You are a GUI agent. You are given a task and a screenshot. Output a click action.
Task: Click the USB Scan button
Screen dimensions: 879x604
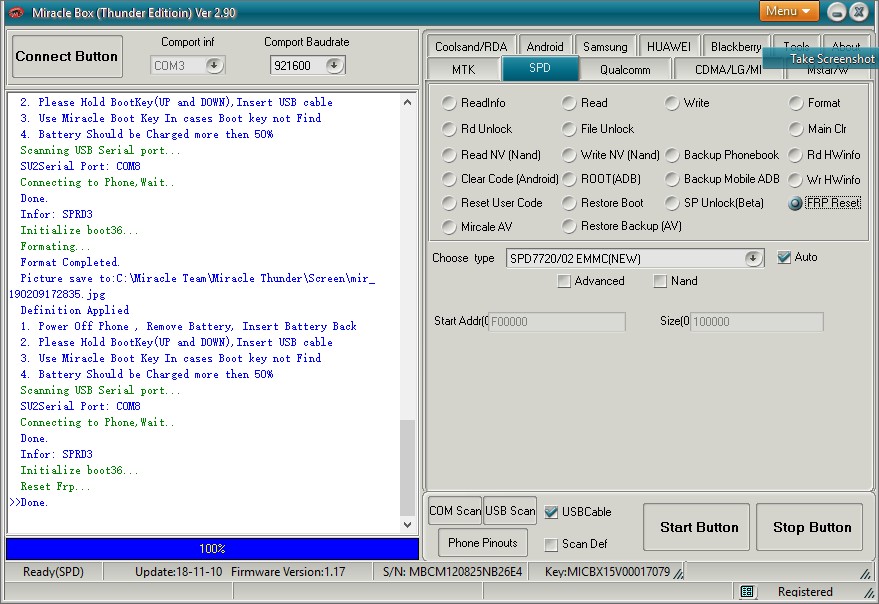pyautogui.click(x=510, y=511)
